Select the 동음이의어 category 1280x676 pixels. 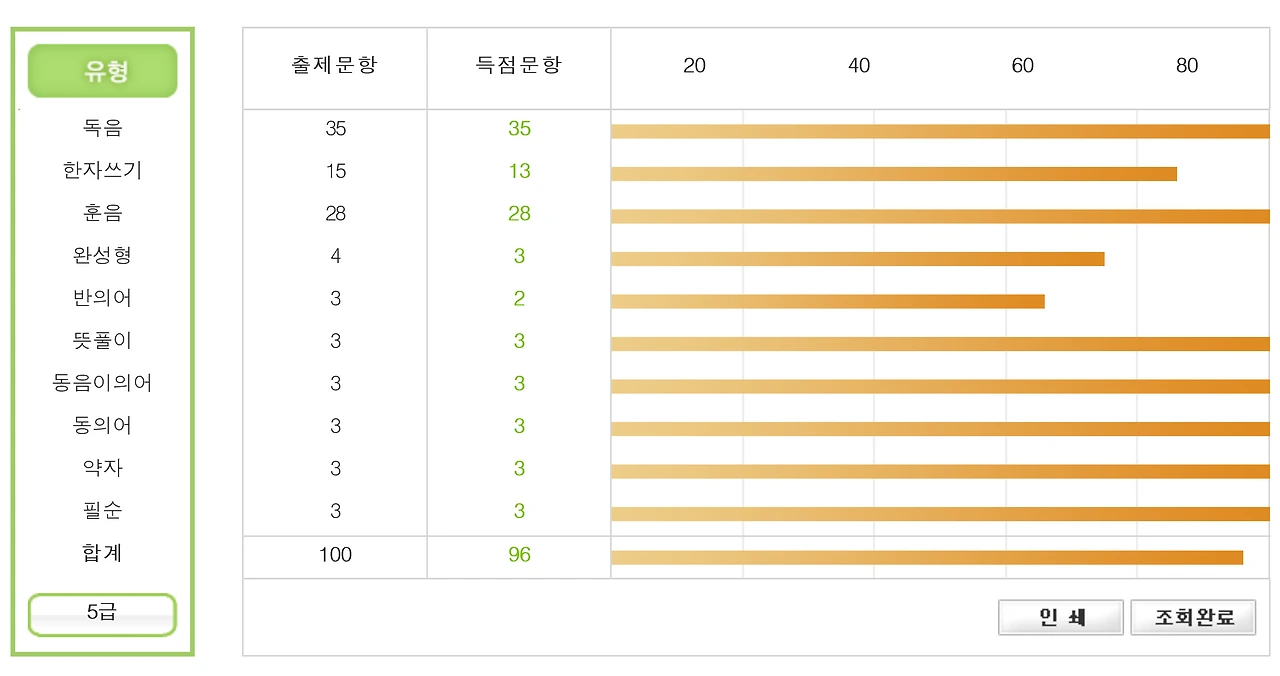click(100, 383)
